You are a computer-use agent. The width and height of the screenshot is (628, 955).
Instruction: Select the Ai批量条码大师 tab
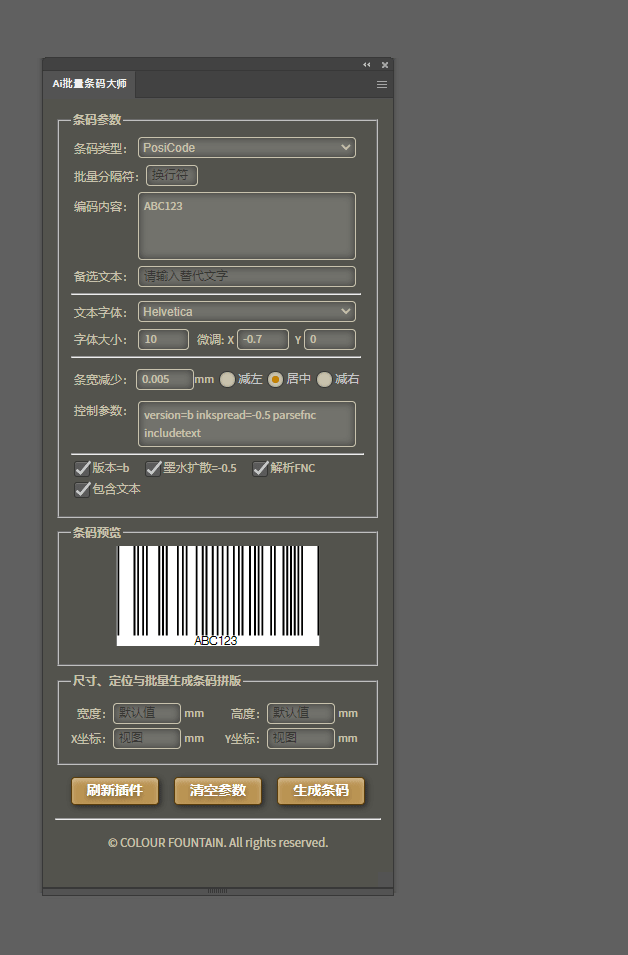click(x=90, y=84)
